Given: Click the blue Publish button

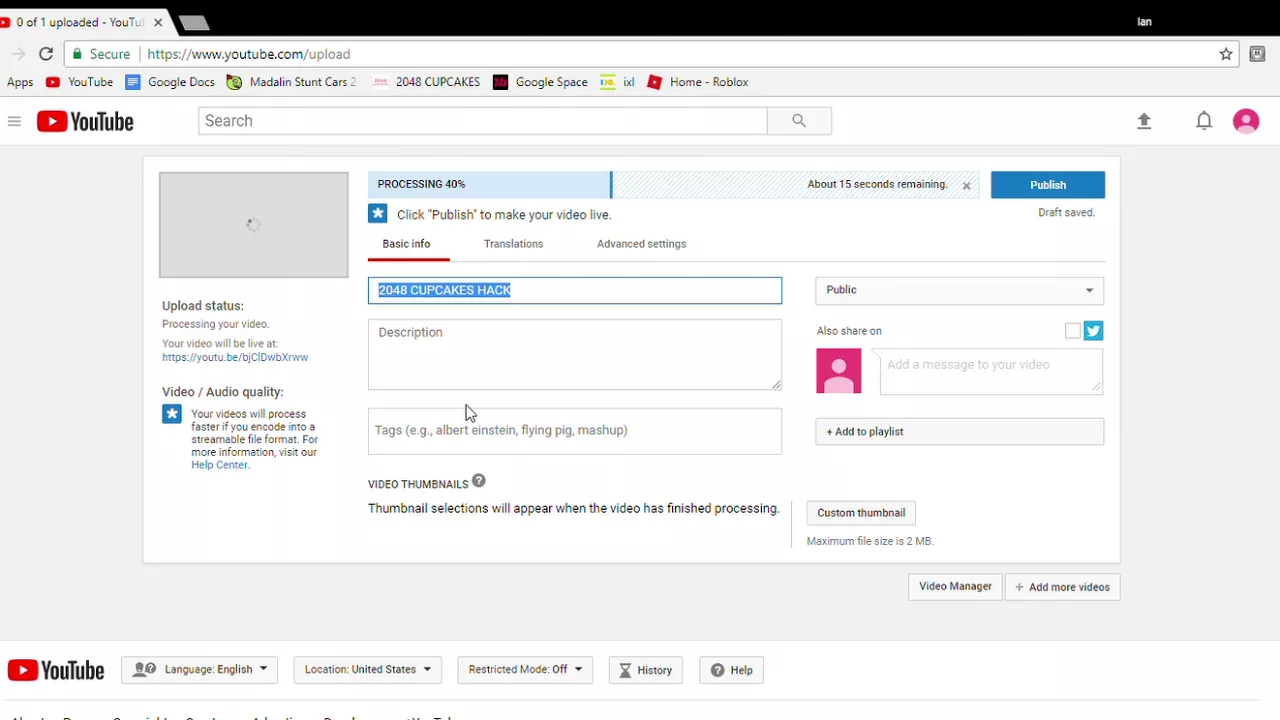Looking at the screenshot, I should coord(1048,185).
